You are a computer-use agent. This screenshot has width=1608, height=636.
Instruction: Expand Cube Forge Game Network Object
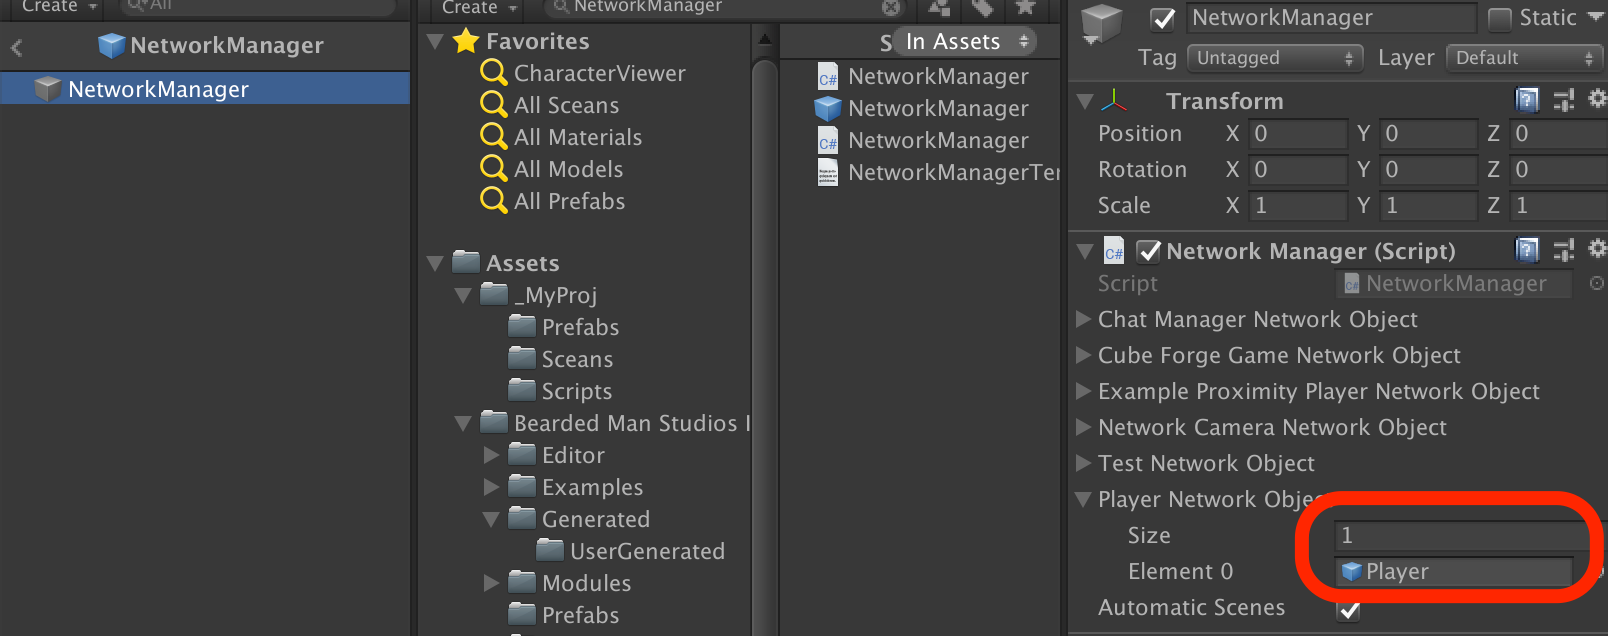pos(1083,356)
